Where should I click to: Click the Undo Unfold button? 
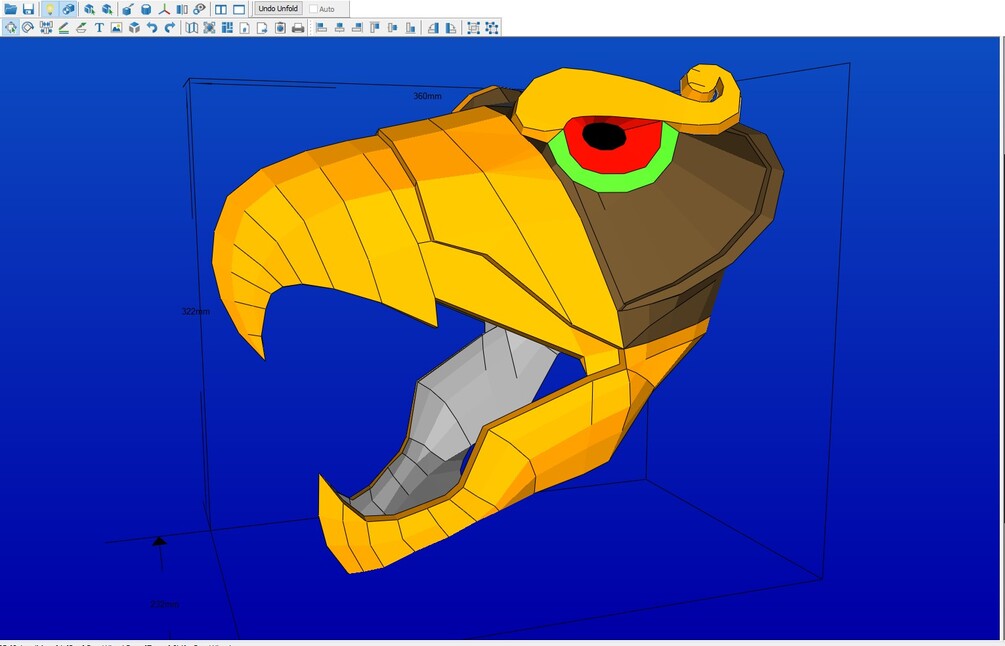278,8
